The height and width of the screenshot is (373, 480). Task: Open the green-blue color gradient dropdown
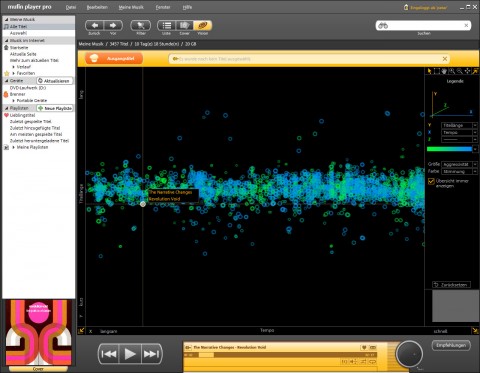click(x=475, y=149)
